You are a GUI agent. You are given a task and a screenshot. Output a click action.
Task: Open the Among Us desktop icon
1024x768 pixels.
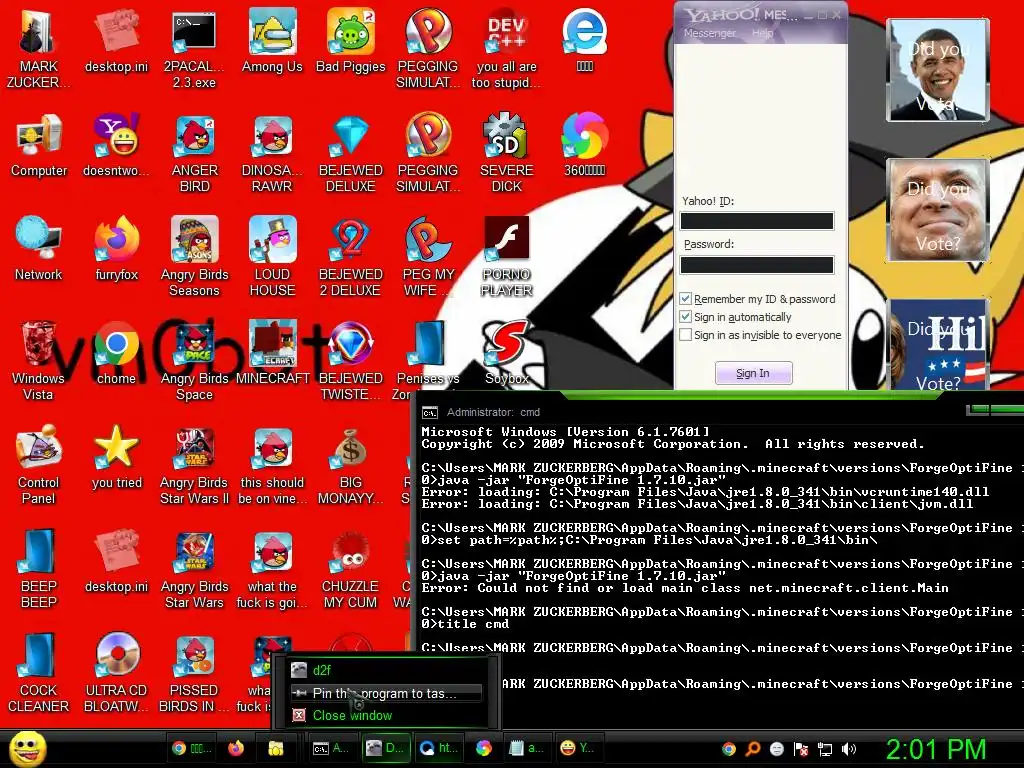point(272,39)
